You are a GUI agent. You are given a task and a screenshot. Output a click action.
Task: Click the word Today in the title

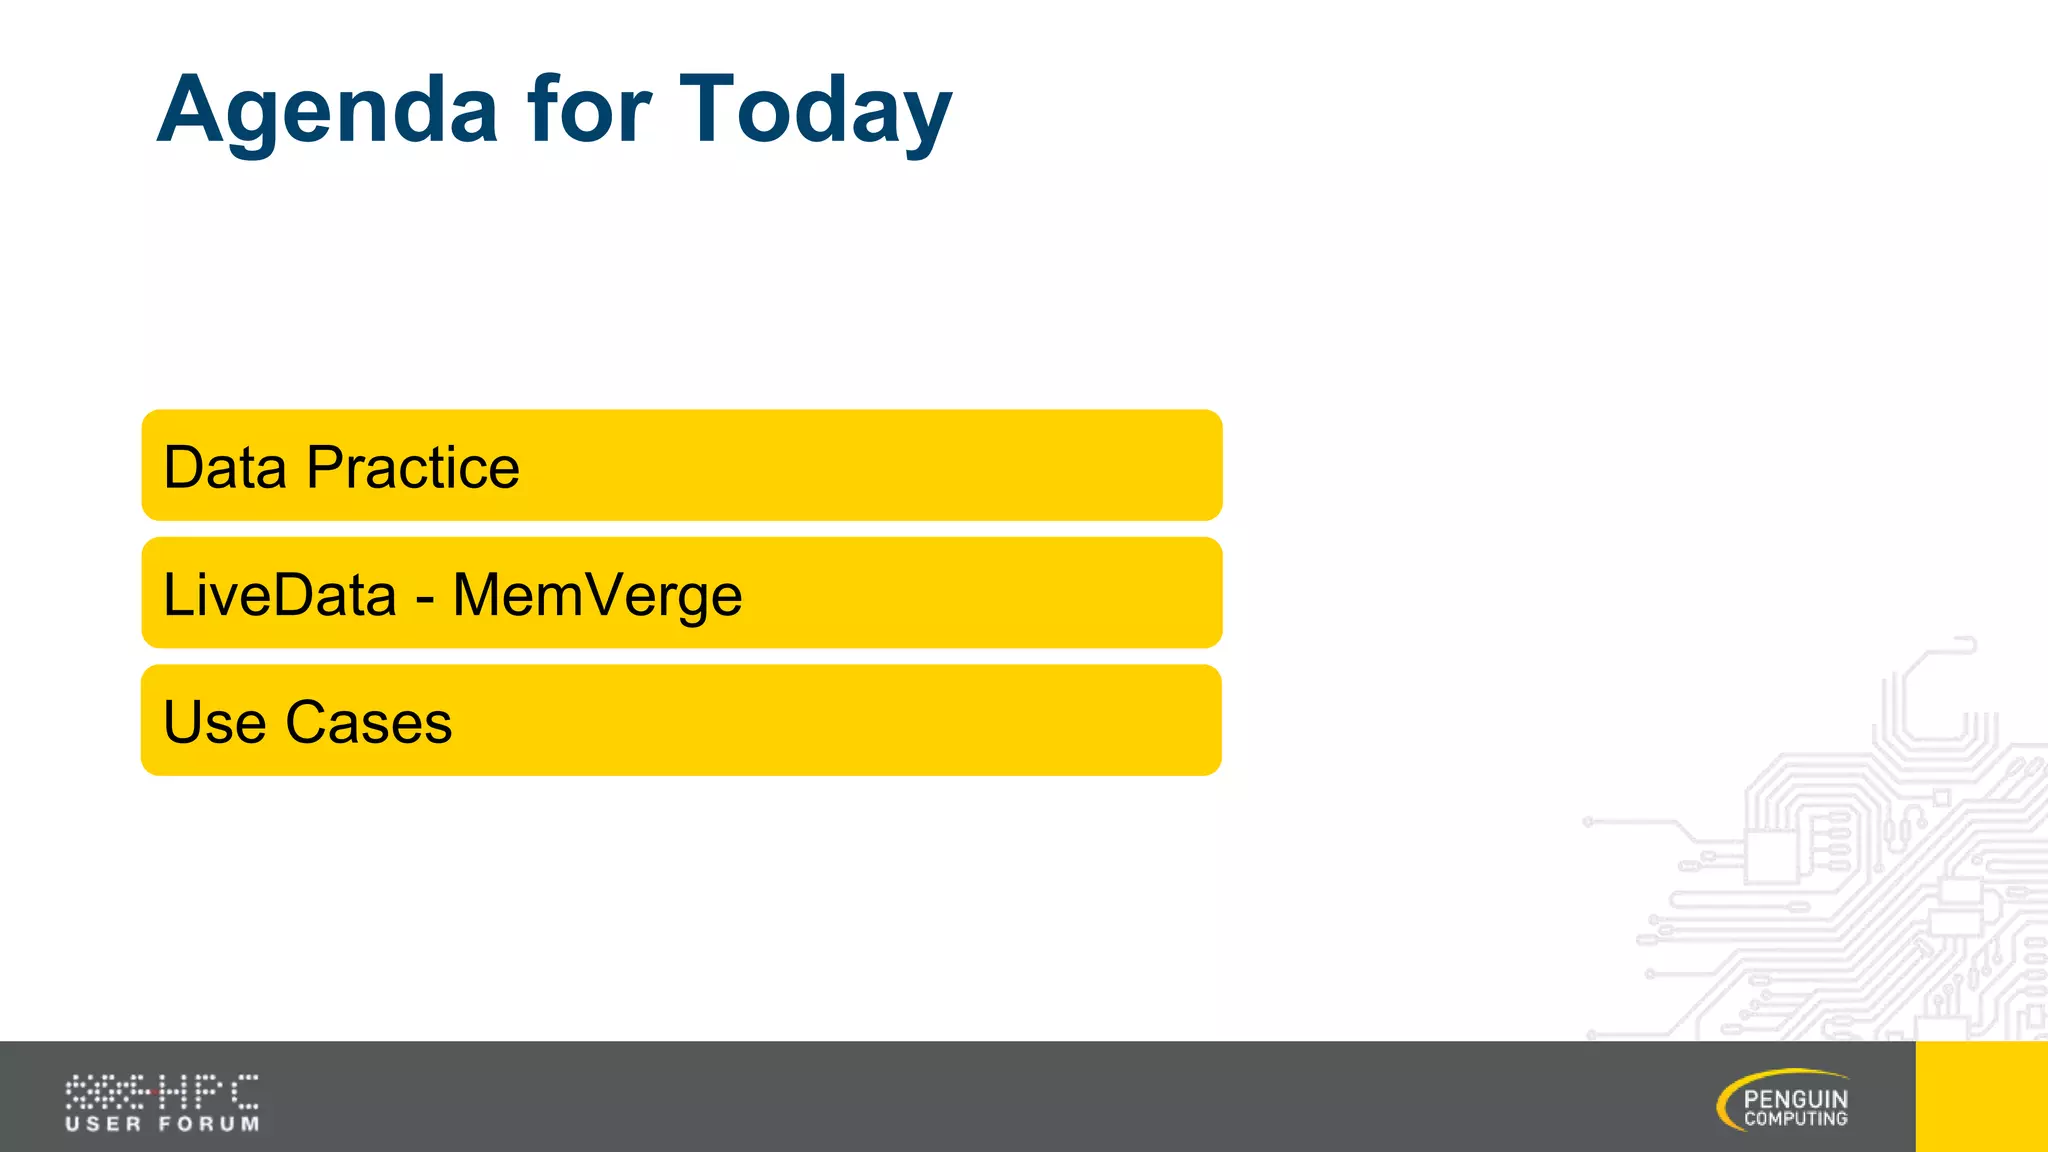pyautogui.click(x=816, y=111)
